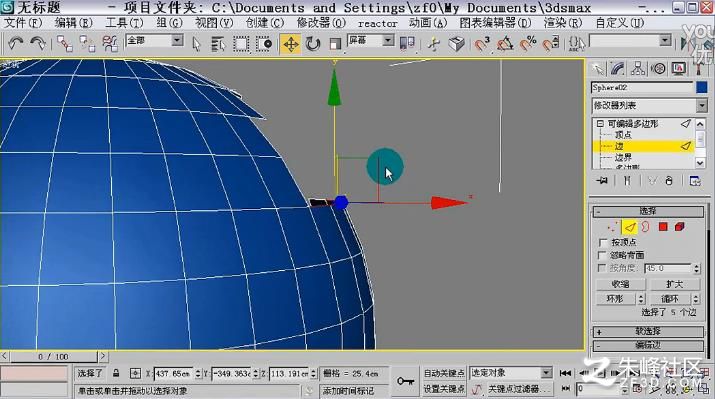
Task: Choose Polygon sub-object red square icon
Action: pyautogui.click(x=663, y=227)
